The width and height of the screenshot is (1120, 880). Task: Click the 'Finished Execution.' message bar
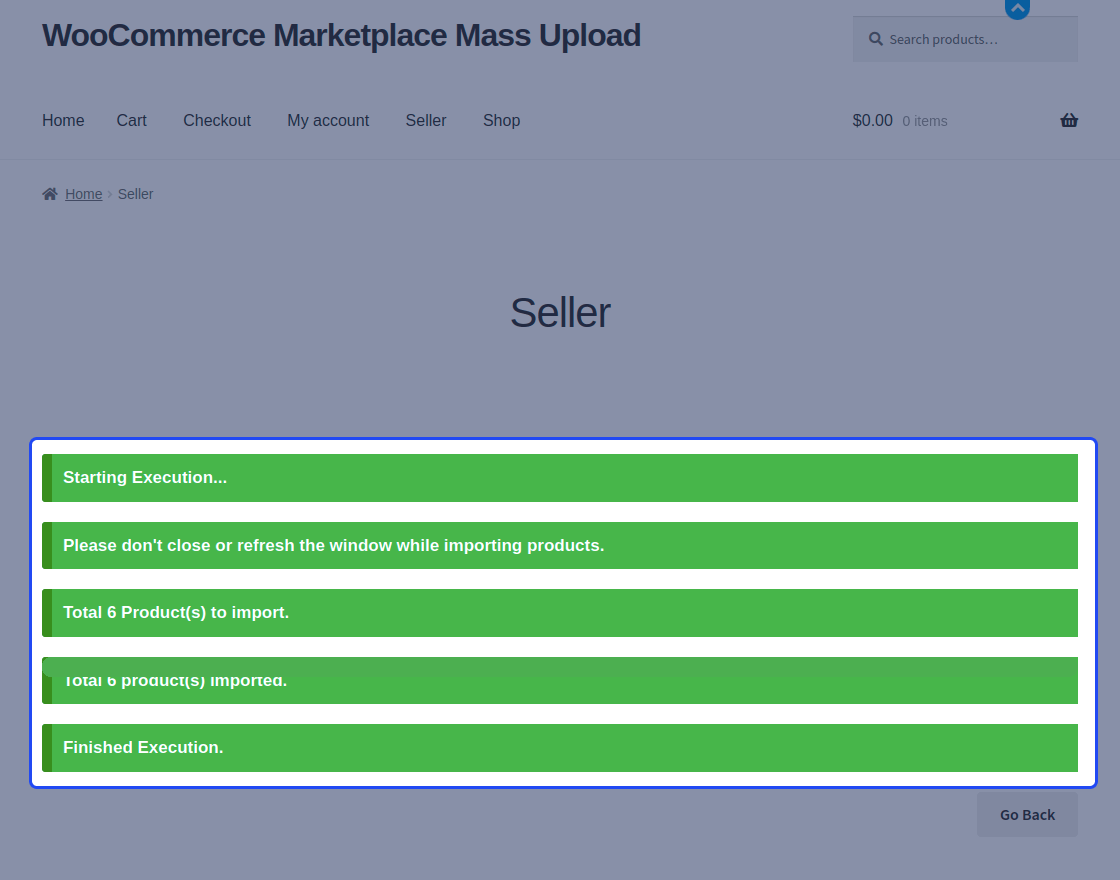pos(560,747)
